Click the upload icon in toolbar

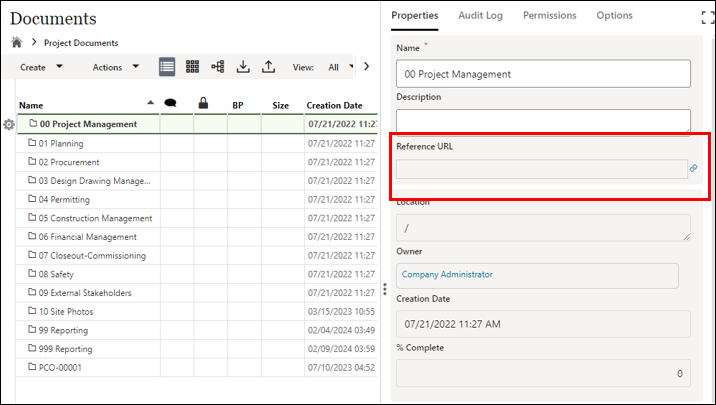click(268, 67)
